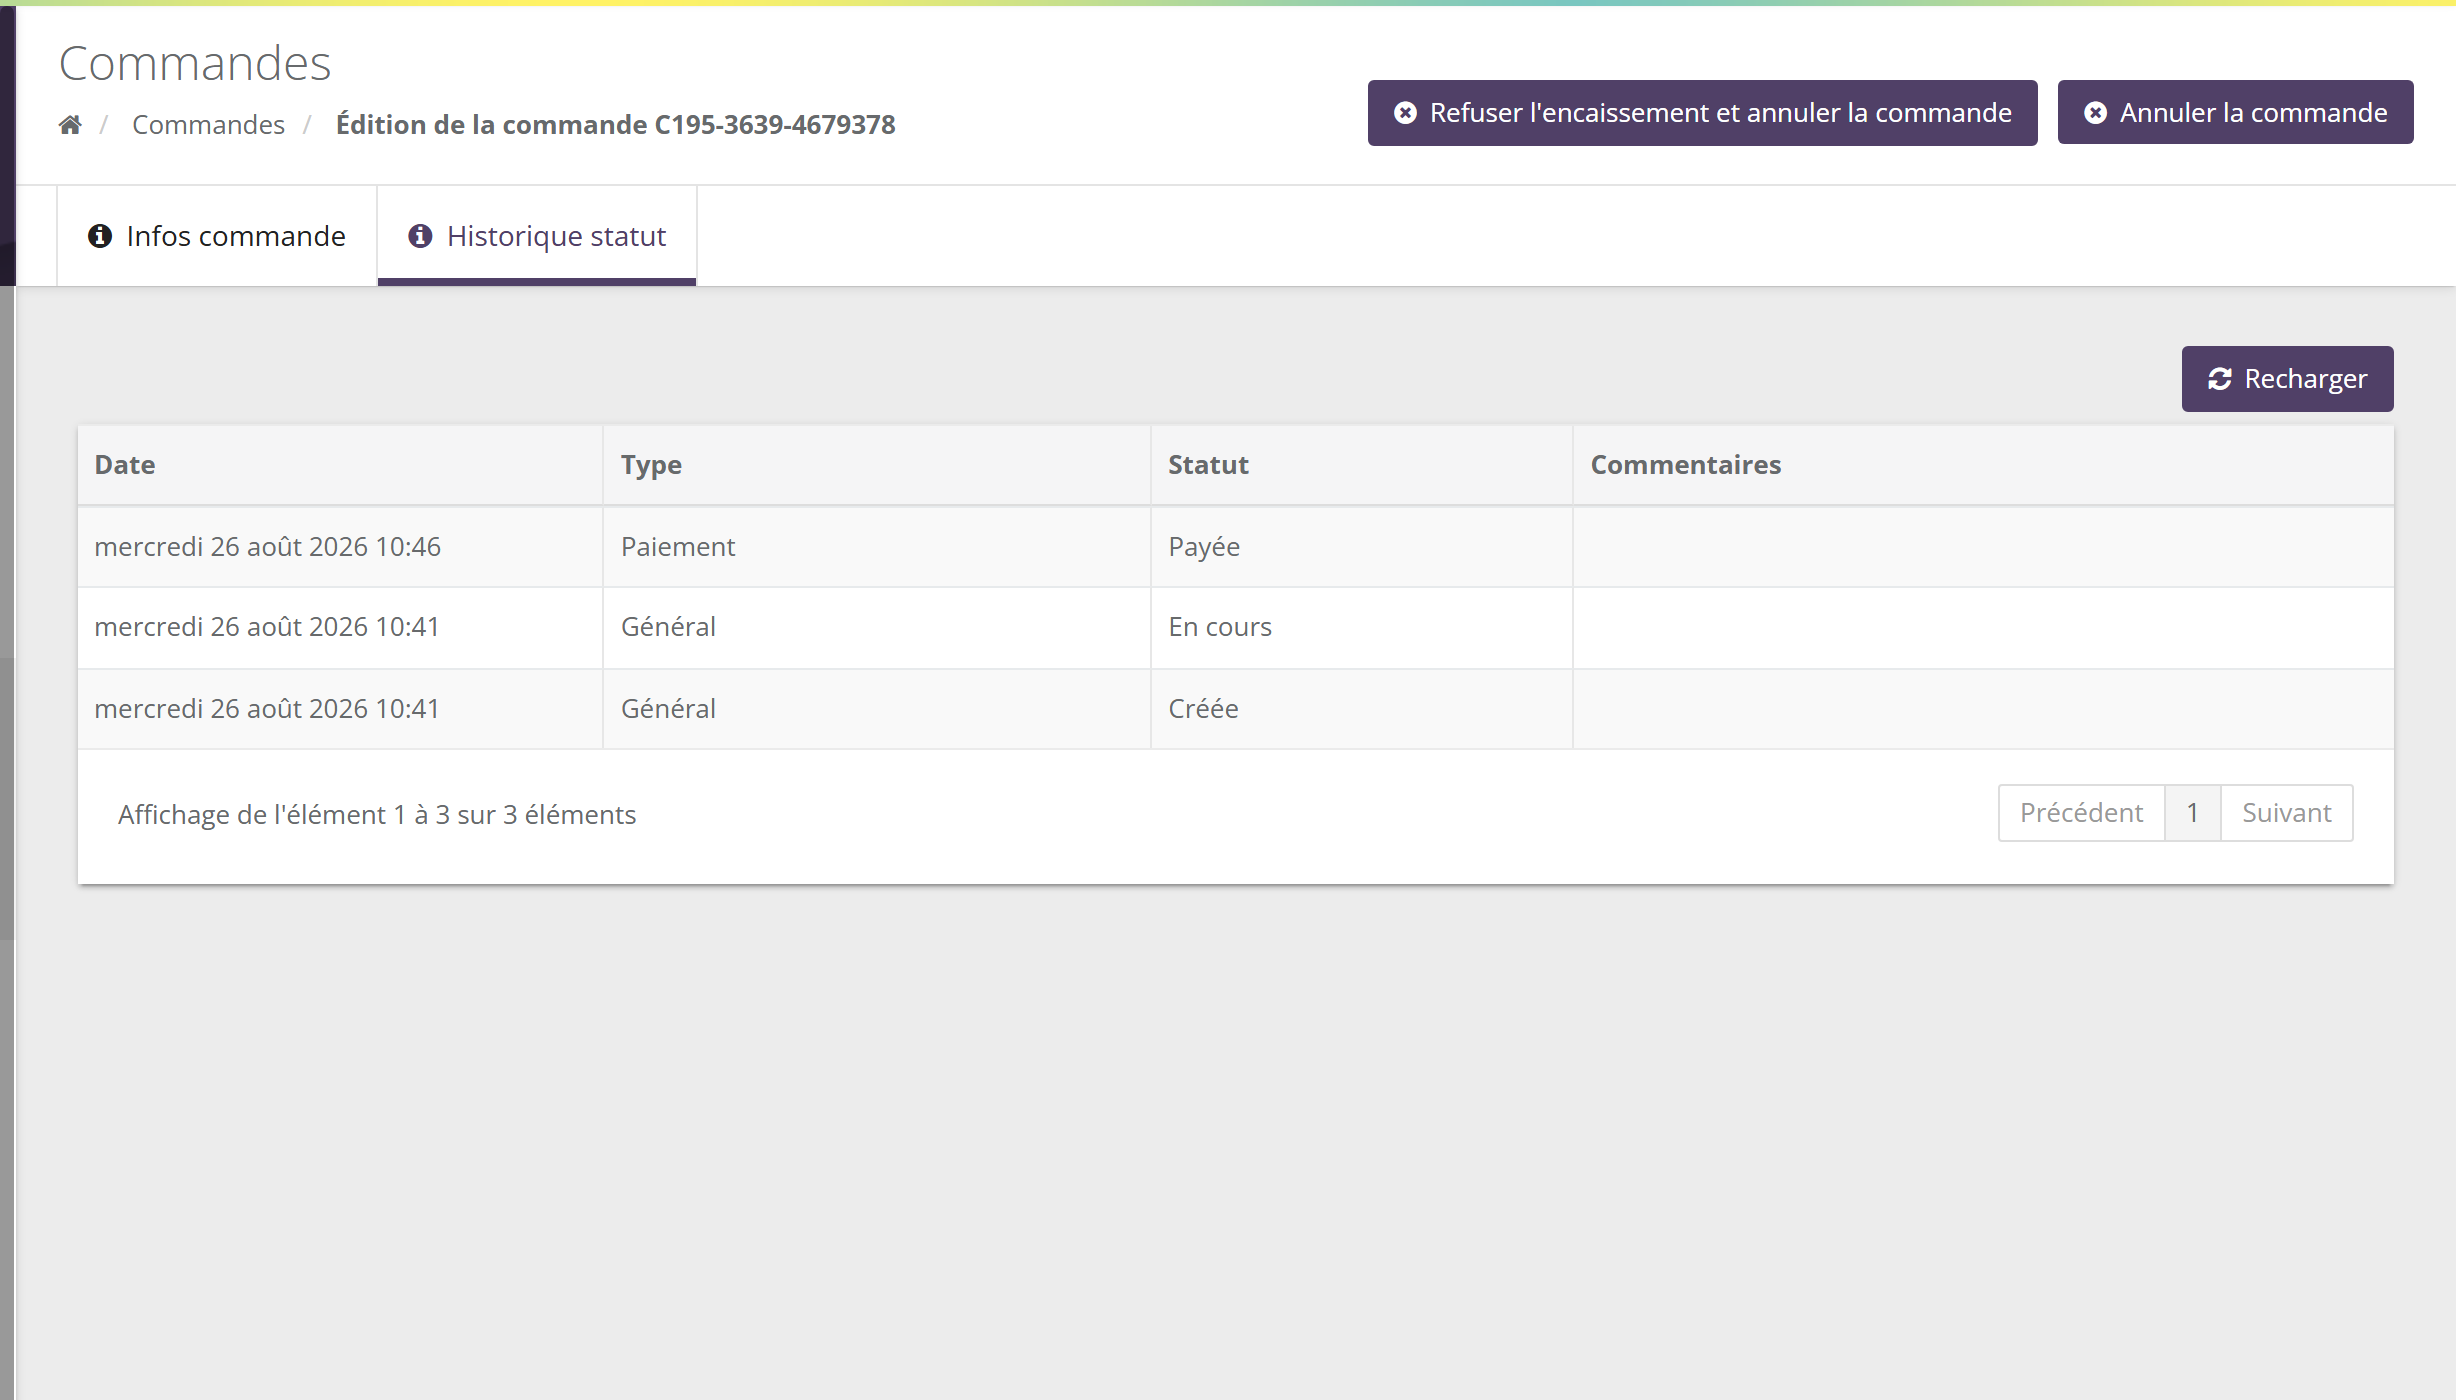Click the 'Commandes' page heading
2456x1400 pixels.
click(x=195, y=63)
